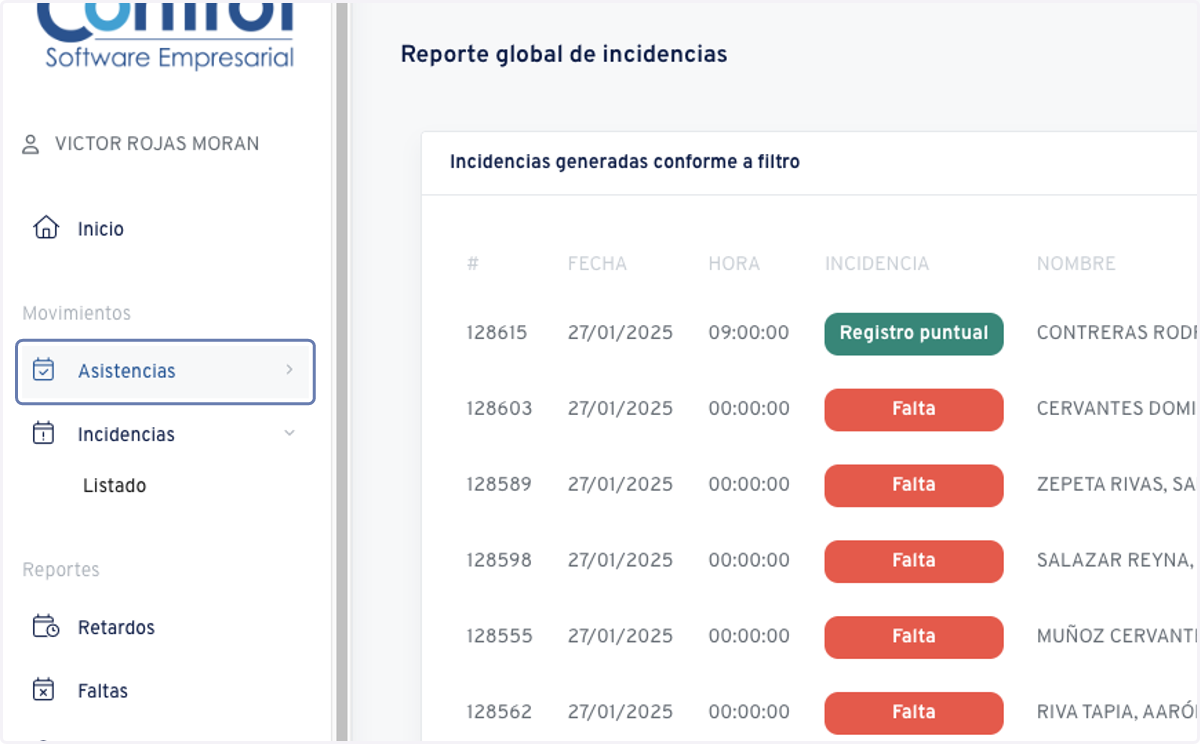This screenshot has height=744, width=1200.
Task: Open the Listado submenu item
Action: pos(114,486)
